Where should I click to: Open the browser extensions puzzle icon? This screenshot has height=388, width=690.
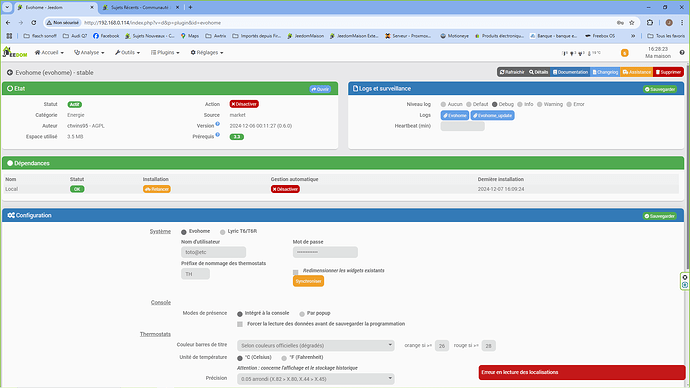click(x=650, y=22)
